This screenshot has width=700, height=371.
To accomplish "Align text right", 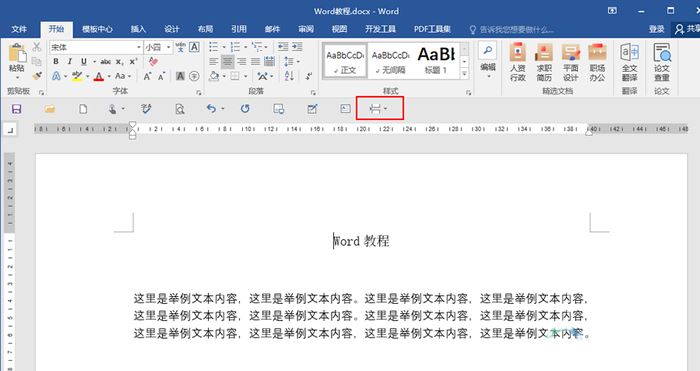I will pos(242,62).
